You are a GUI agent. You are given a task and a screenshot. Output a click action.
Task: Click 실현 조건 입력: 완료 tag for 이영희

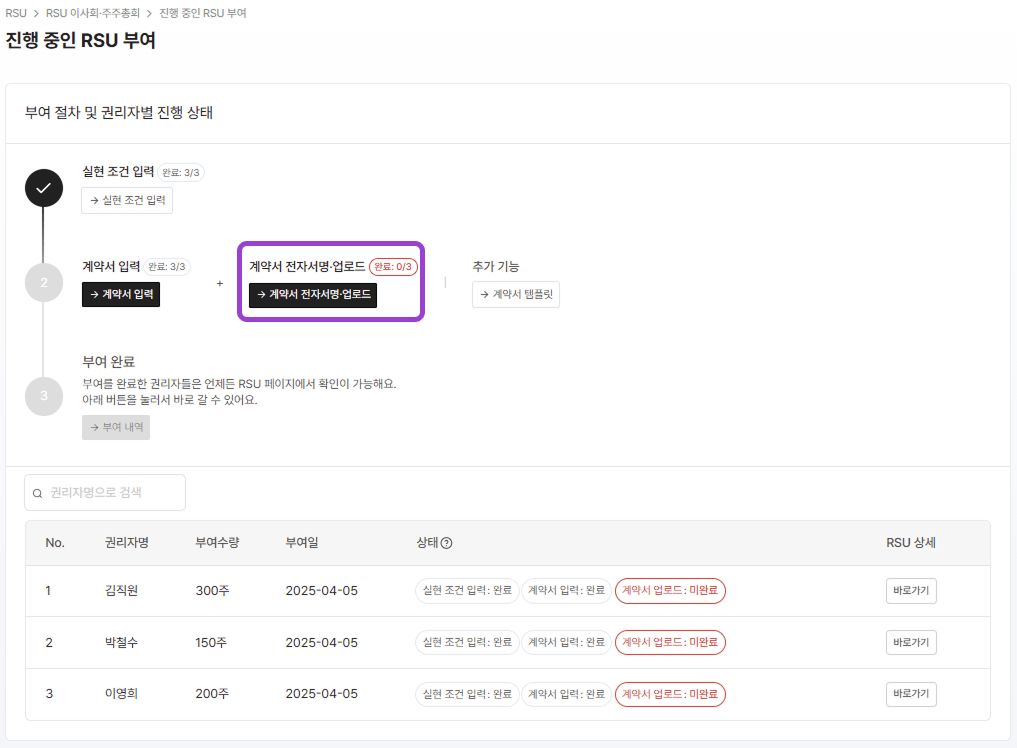coord(467,694)
